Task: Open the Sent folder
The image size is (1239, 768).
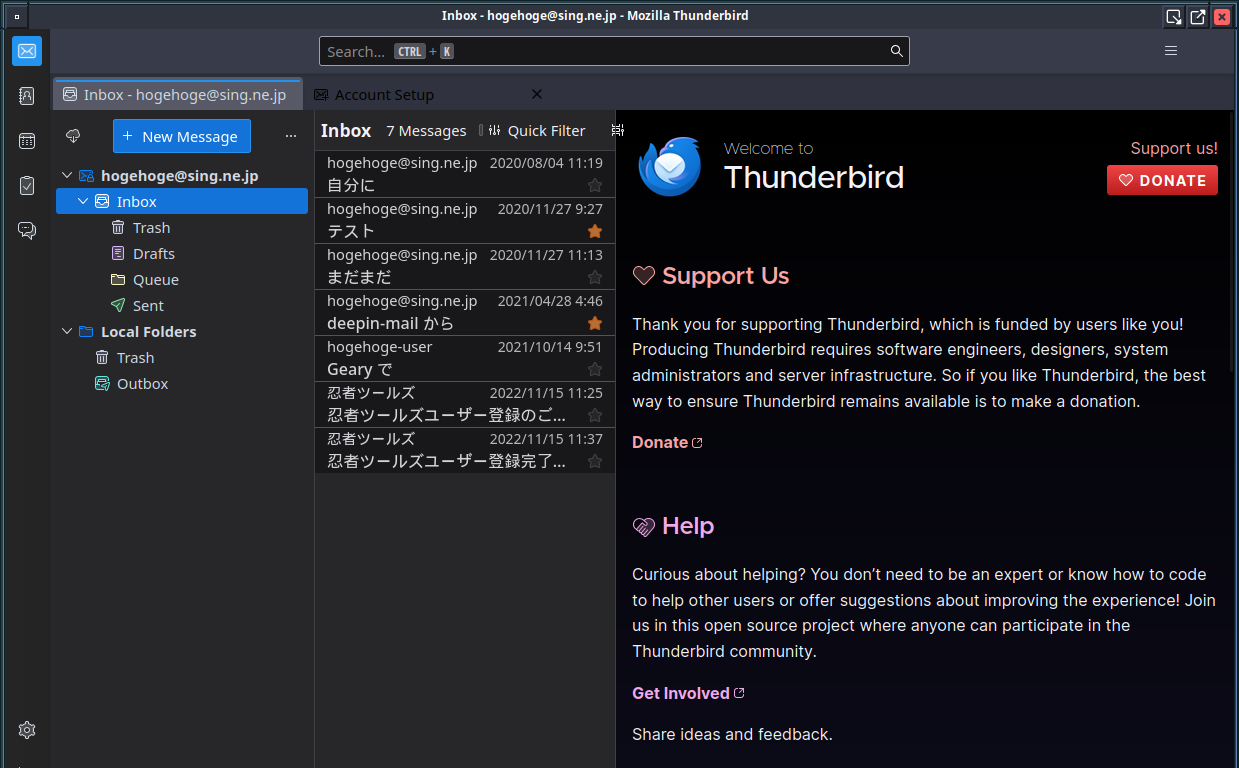Action: pyautogui.click(x=182, y=305)
